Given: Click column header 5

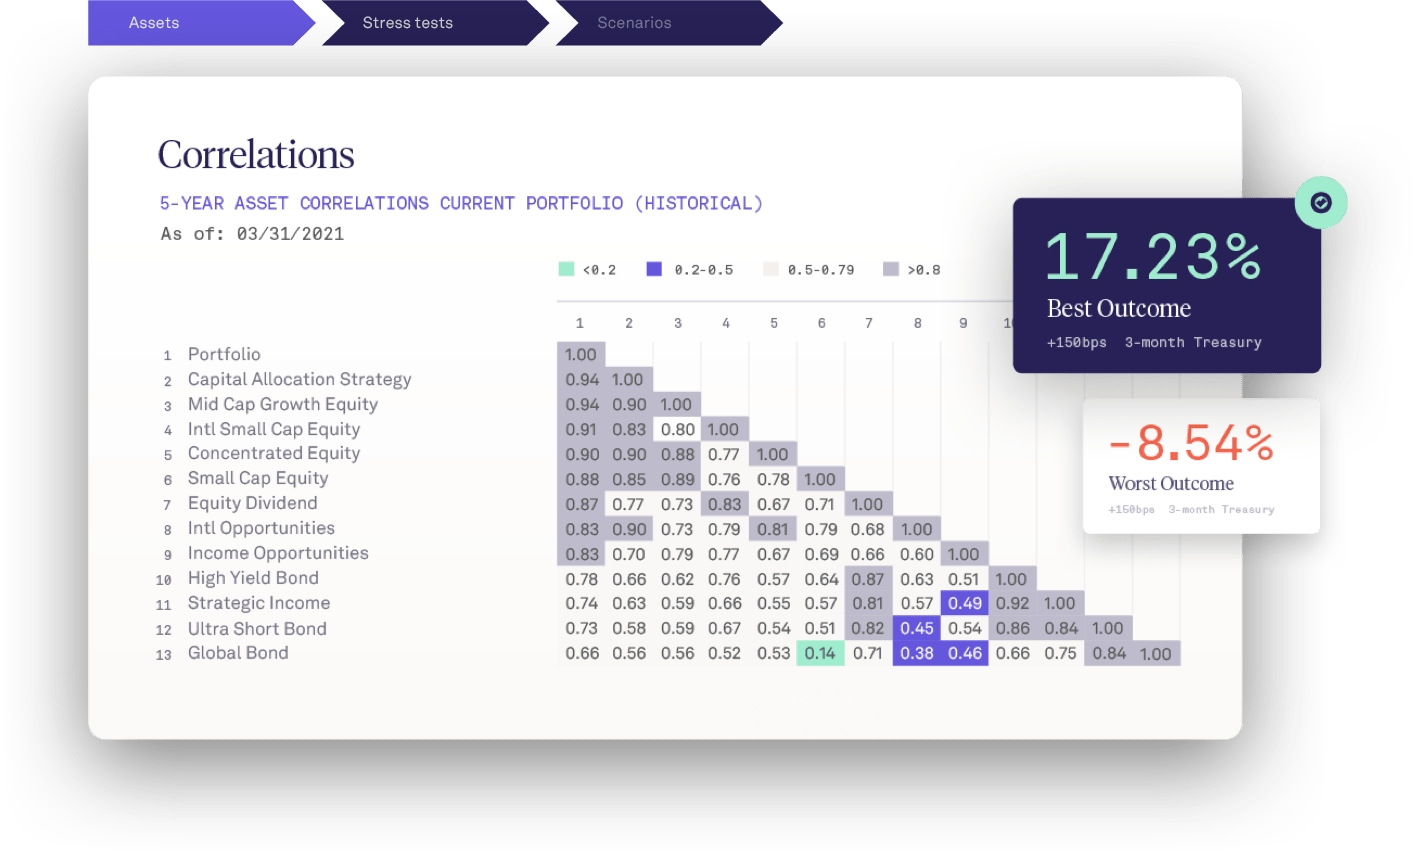Looking at the screenshot, I should pos(774,323).
